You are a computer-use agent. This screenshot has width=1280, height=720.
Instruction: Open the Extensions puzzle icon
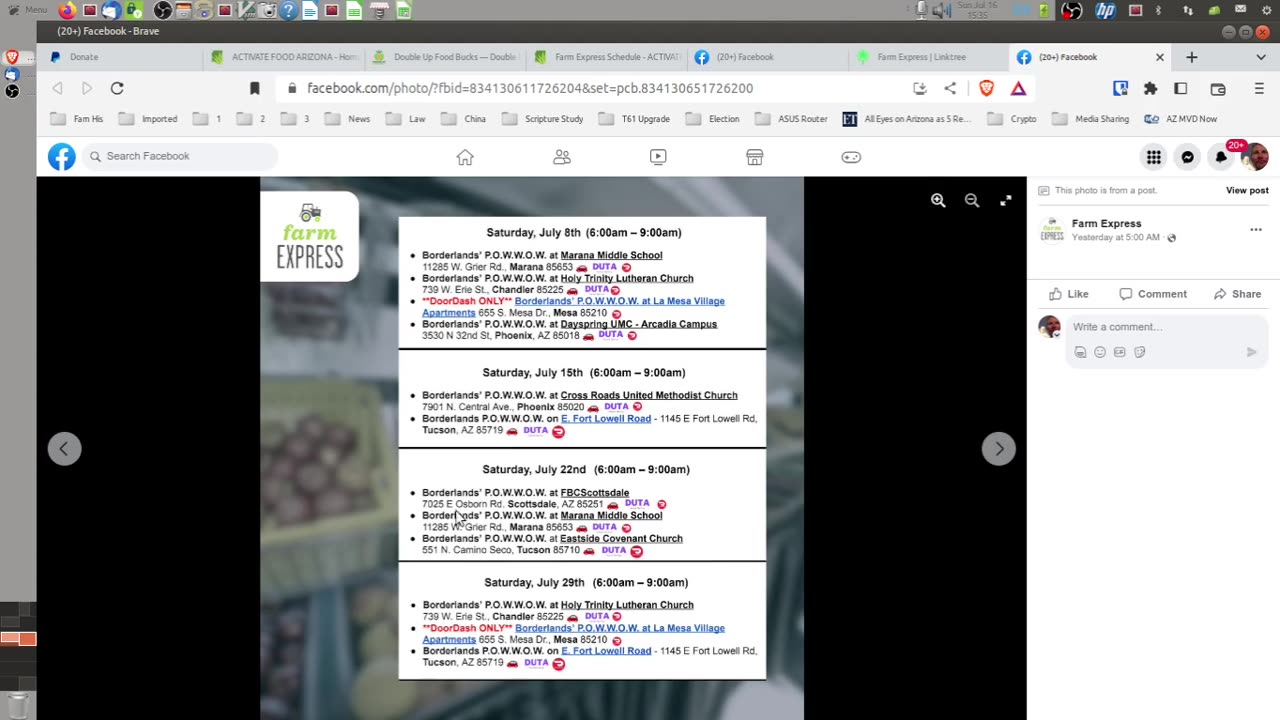pos(1151,88)
